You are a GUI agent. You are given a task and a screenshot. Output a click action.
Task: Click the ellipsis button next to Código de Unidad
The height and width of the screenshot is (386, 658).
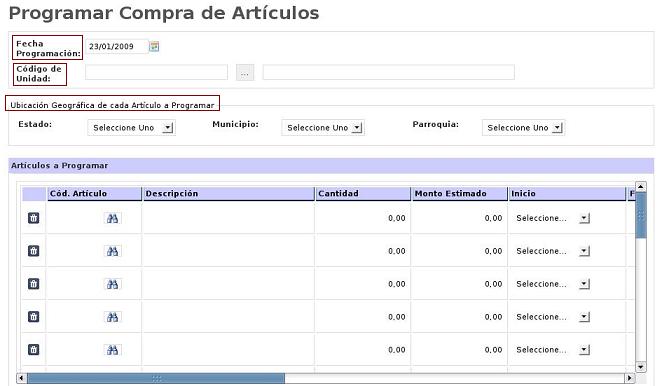[245, 73]
